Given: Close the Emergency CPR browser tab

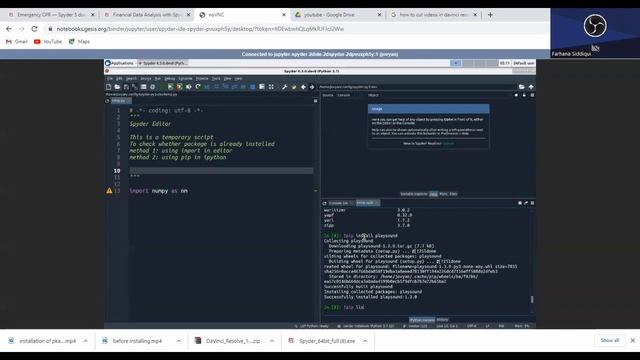Looking at the screenshot, I should 93,15.
